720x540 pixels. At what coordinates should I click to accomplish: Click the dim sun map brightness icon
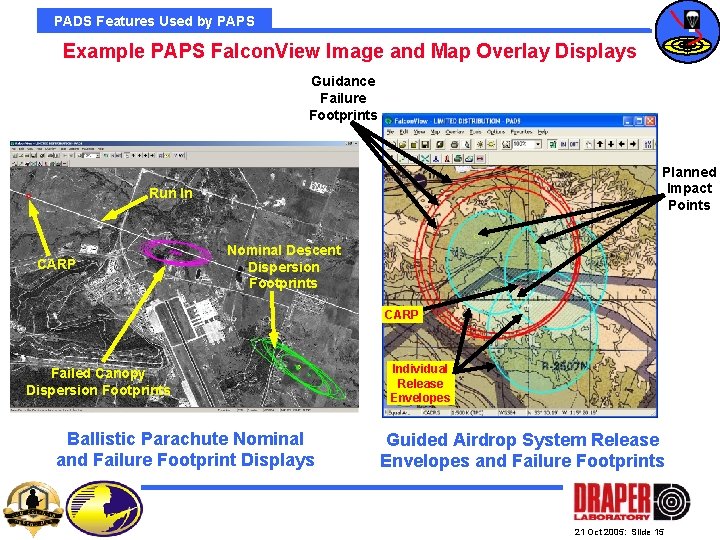click(480, 145)
